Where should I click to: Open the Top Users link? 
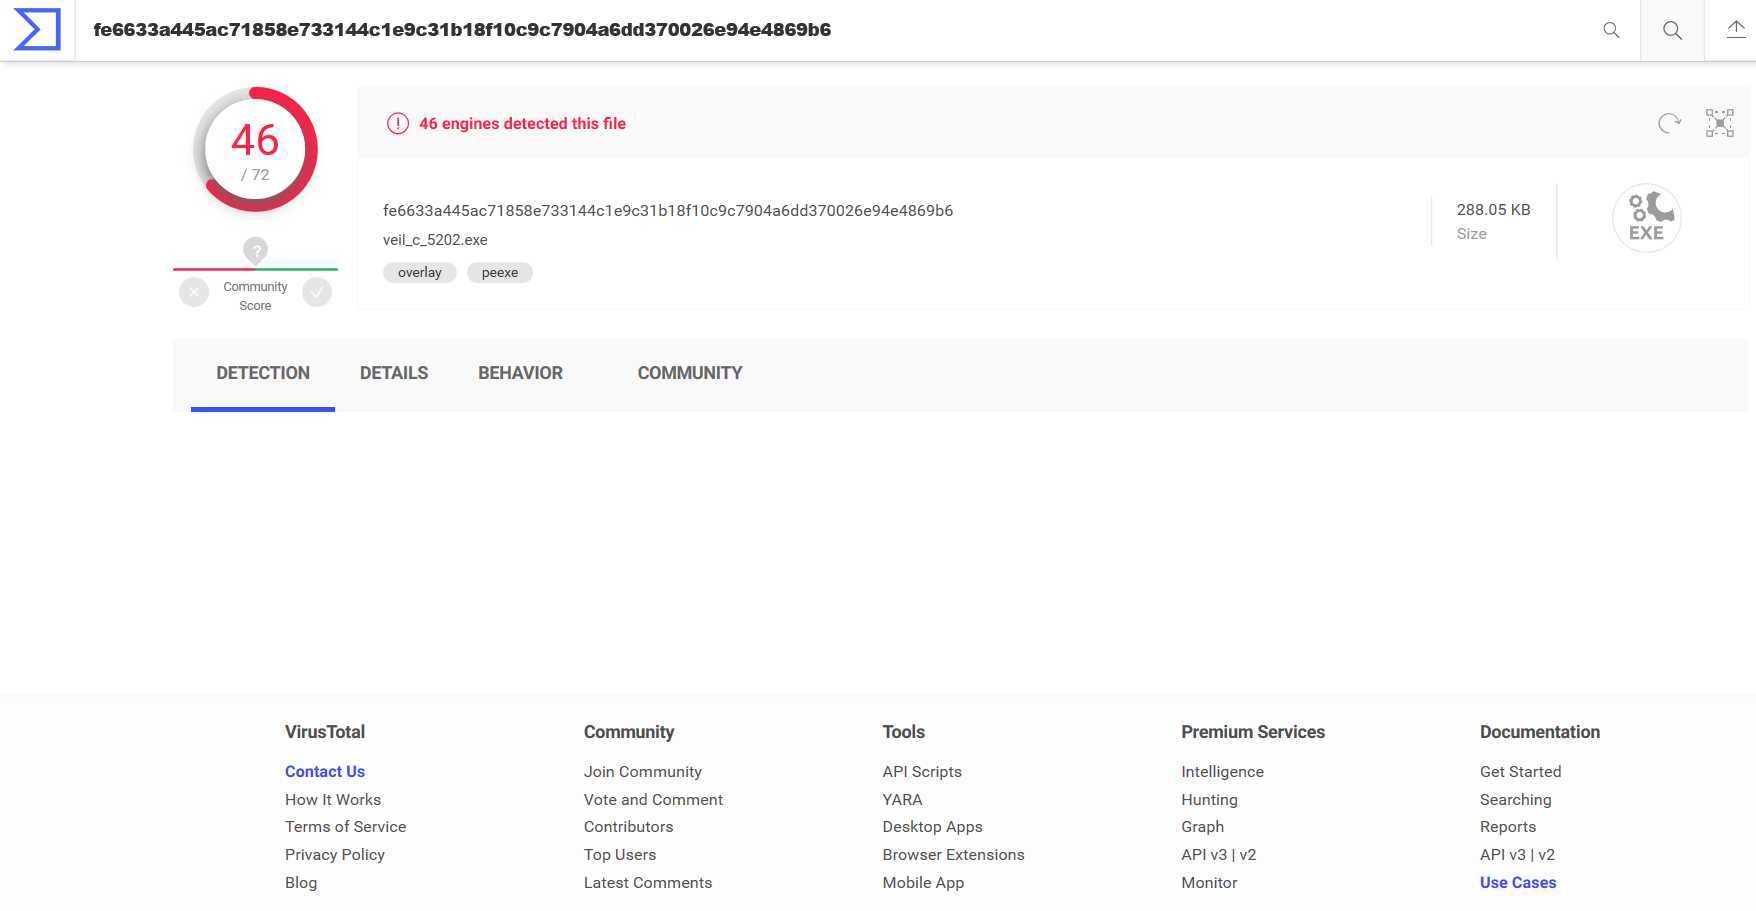620,855
